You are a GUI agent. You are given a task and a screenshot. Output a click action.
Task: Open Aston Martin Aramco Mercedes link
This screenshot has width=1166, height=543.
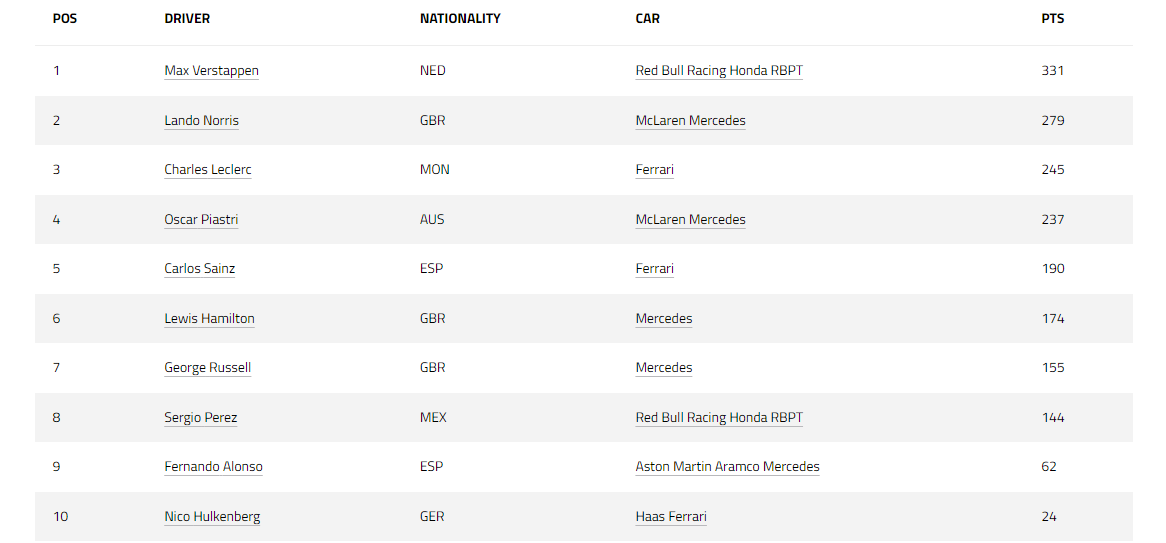(727, 467)
